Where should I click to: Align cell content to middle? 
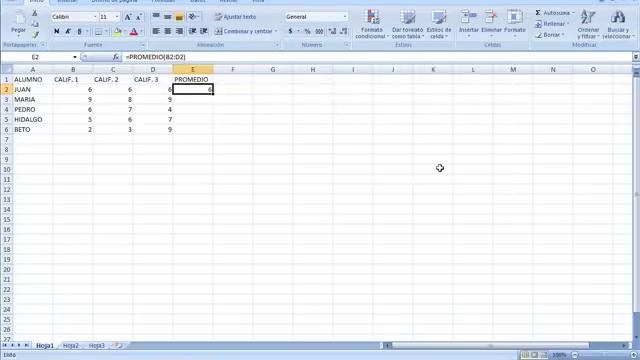[168, 16]
